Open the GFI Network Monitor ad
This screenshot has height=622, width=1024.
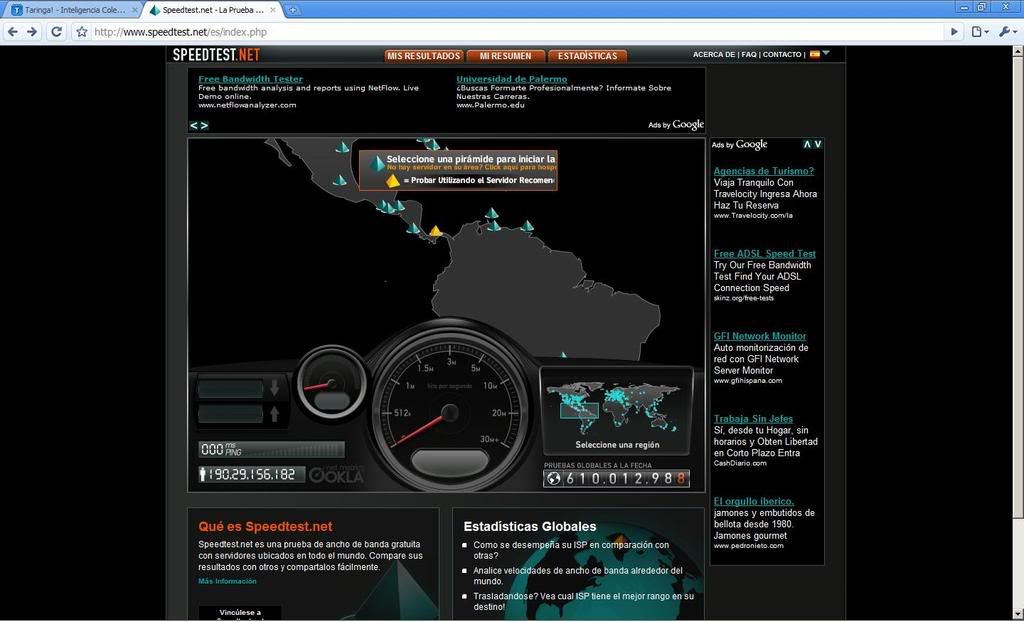[760, 336]
